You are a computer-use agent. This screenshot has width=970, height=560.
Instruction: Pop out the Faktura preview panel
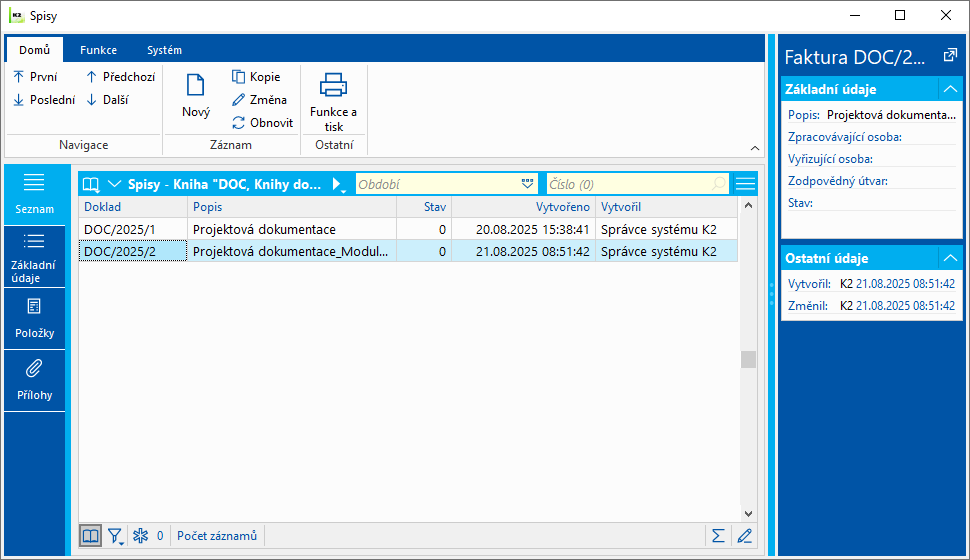pyautogui.click(x=950, y=56)
